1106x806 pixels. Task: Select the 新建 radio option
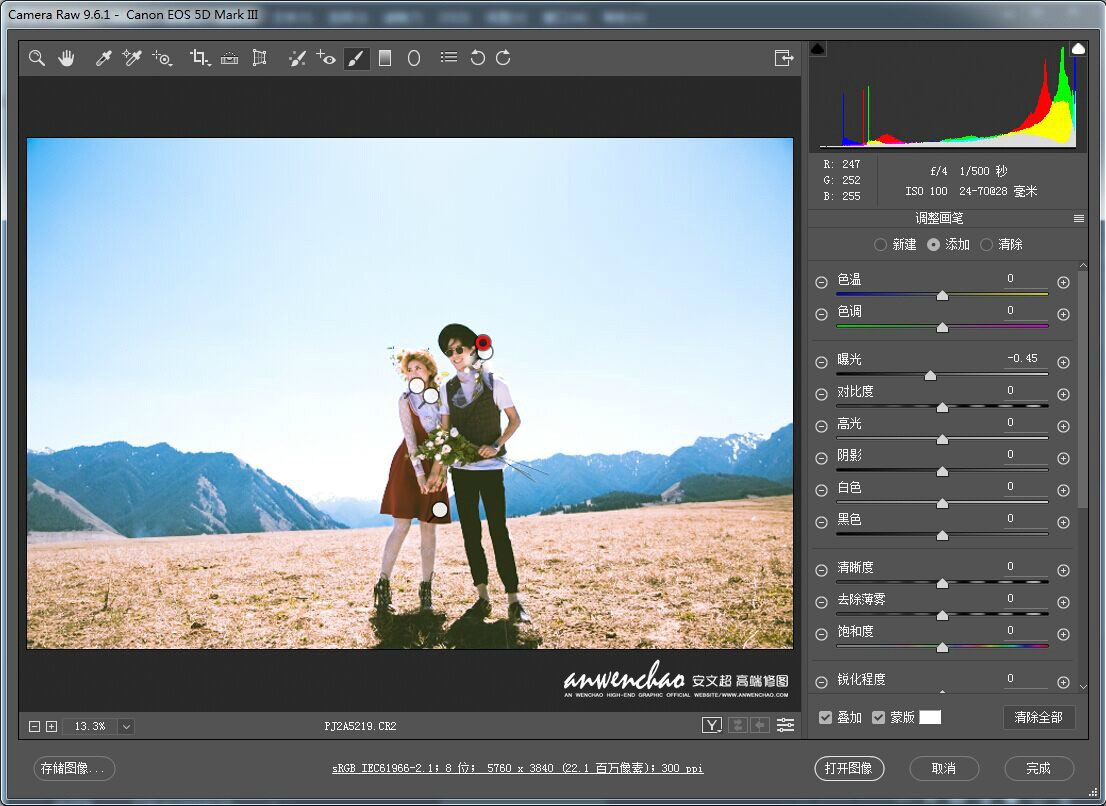[880, 245]
